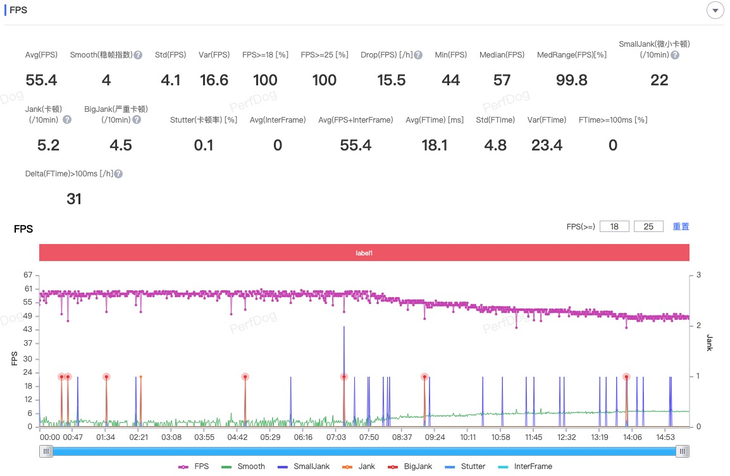Open help for Delta(FTime)>100ms [/h]

tap(118, 174)
